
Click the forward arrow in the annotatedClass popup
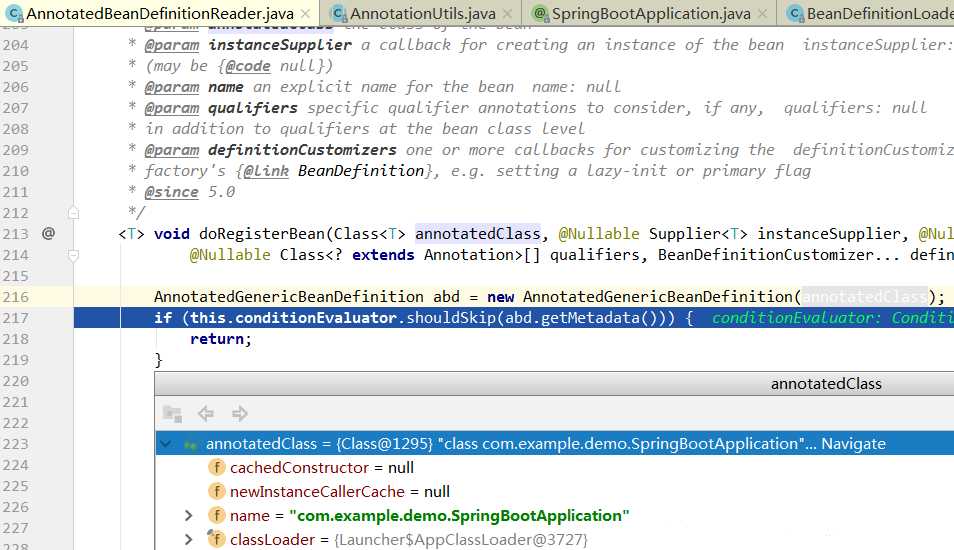[240, 414]
